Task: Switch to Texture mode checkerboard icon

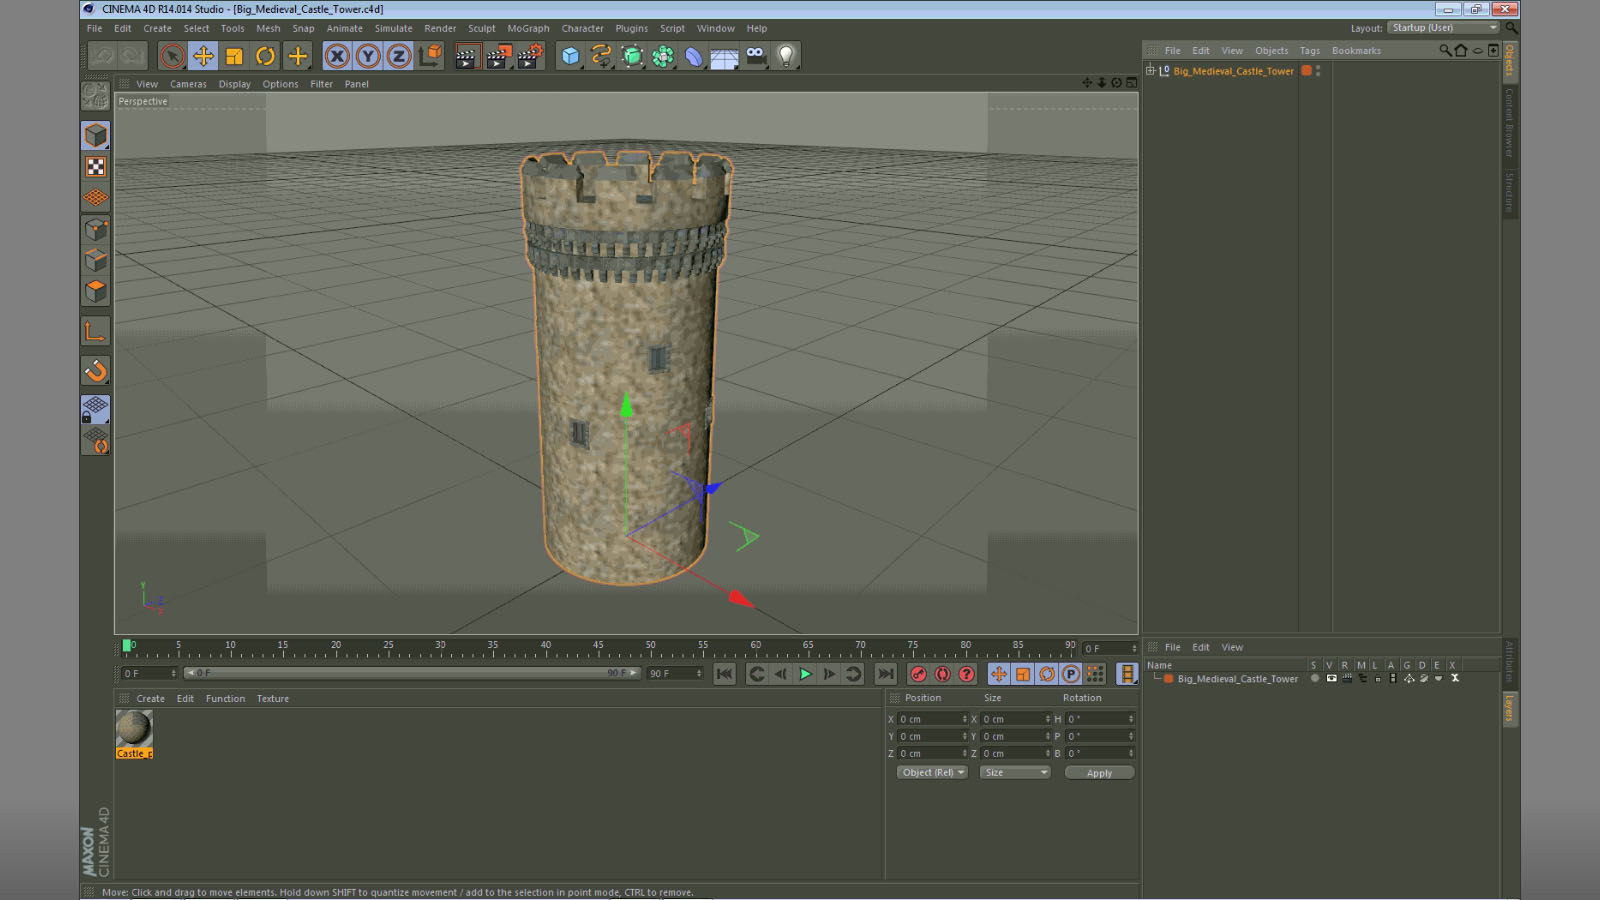Action: click(x=95, y=166)
